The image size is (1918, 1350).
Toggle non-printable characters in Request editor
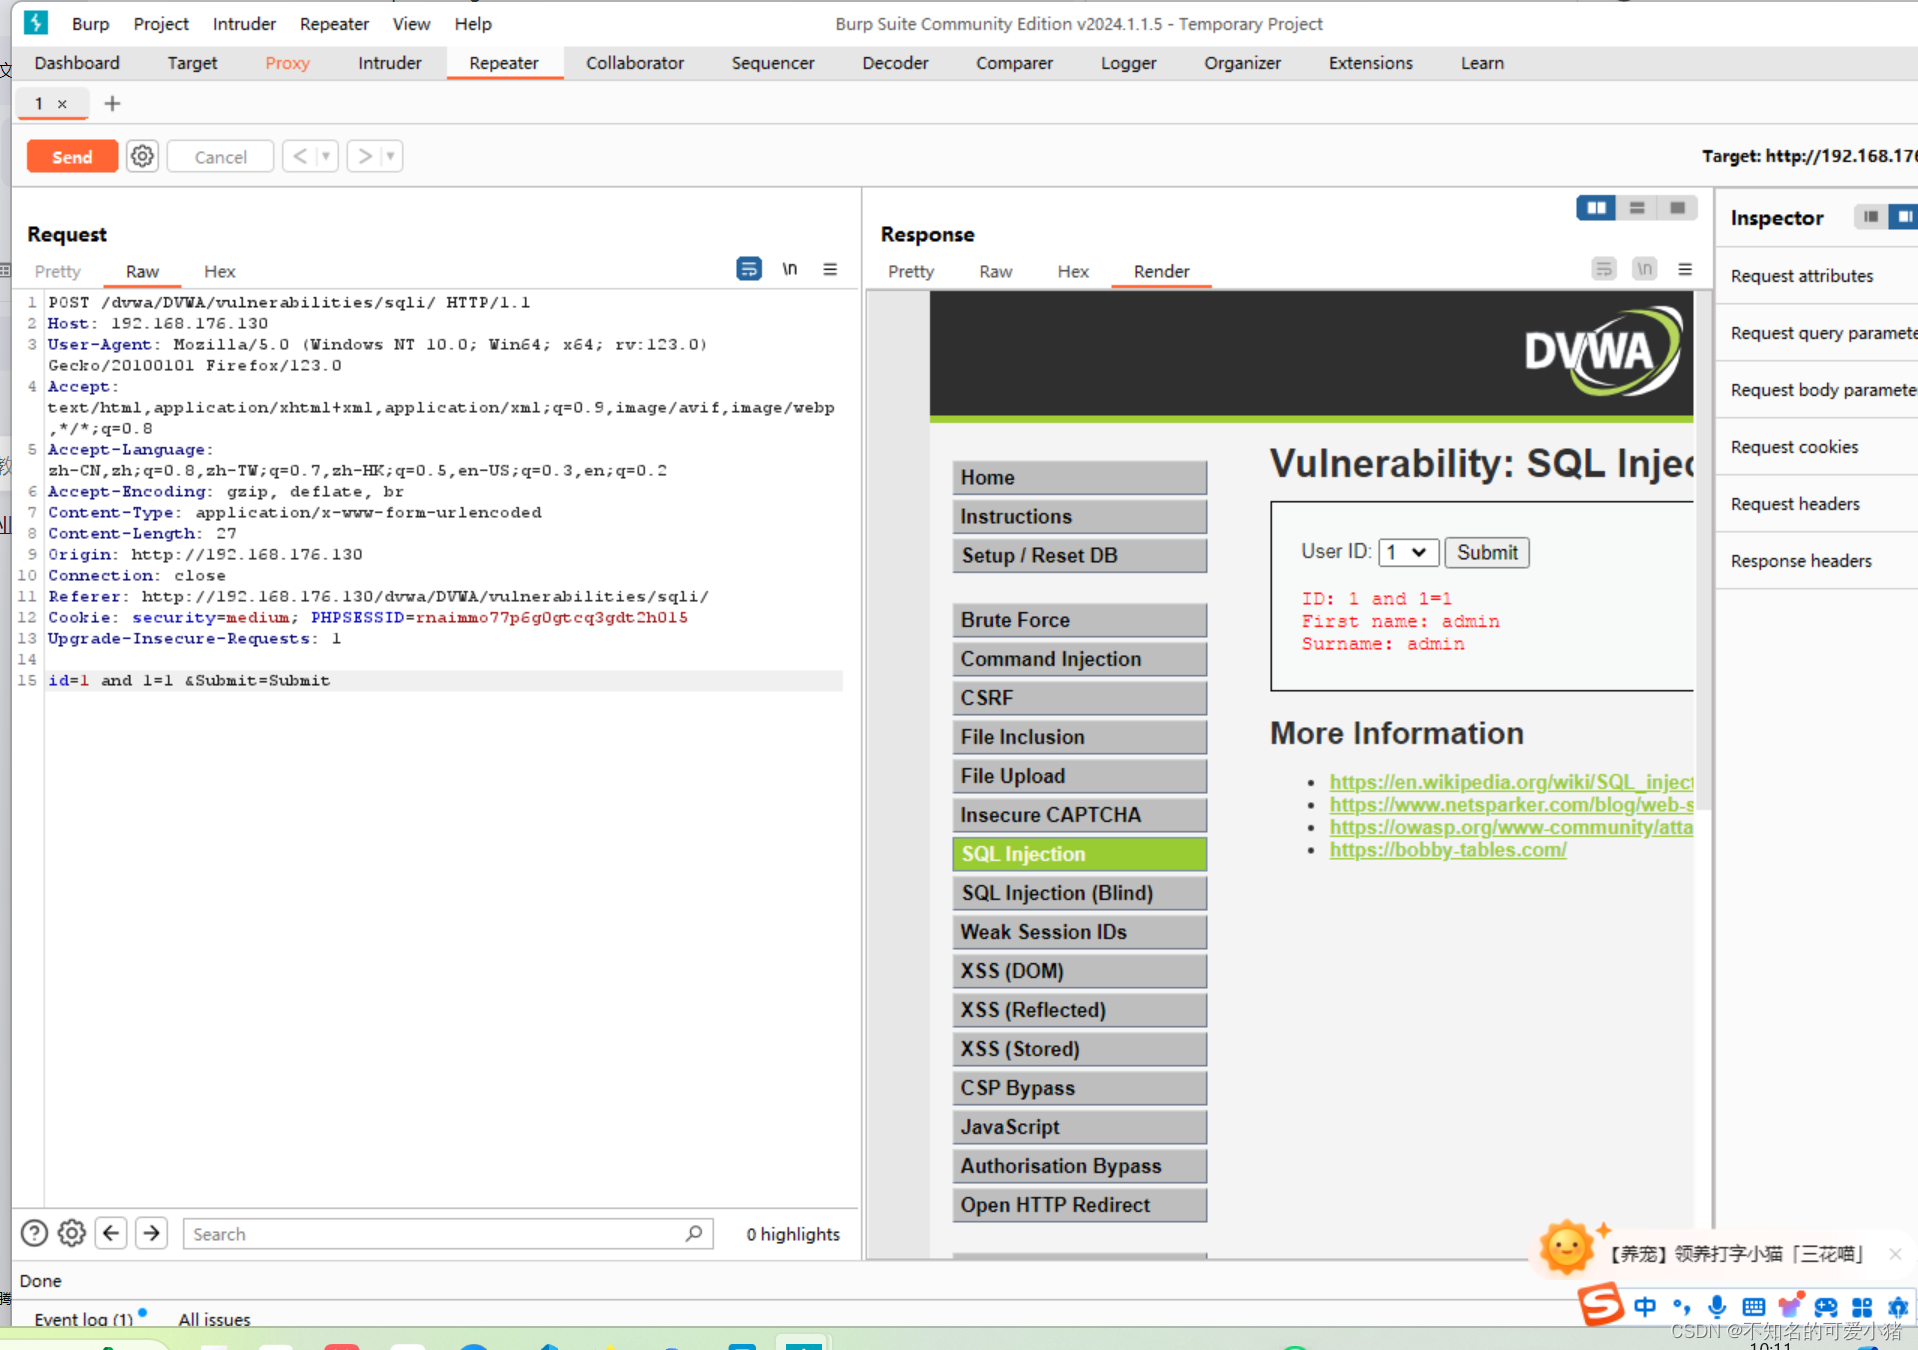789,269
